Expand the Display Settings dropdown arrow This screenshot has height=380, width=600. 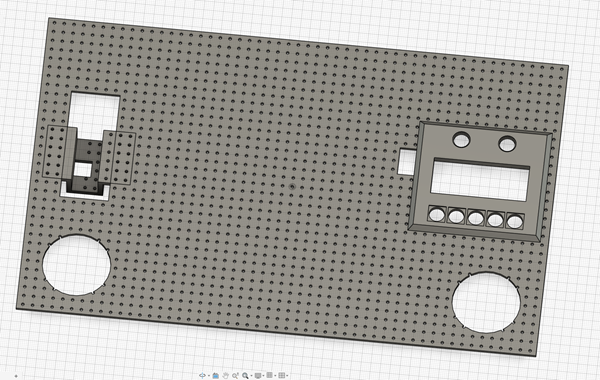pos(263,375)
